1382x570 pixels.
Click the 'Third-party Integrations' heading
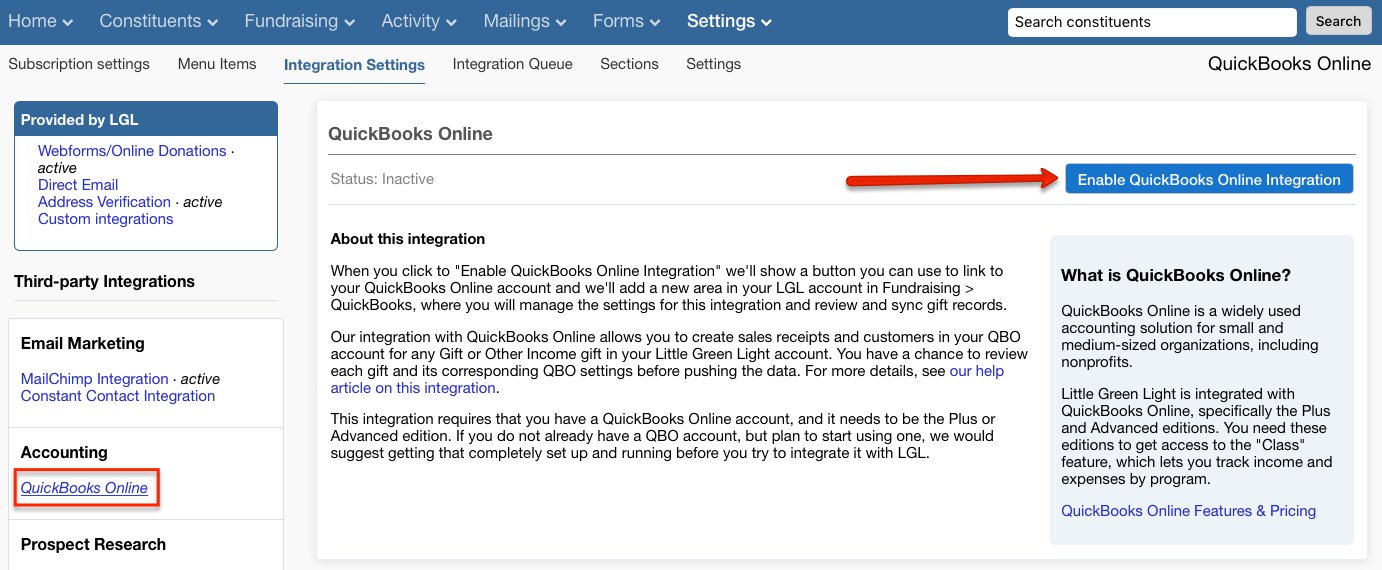[104, 282]
